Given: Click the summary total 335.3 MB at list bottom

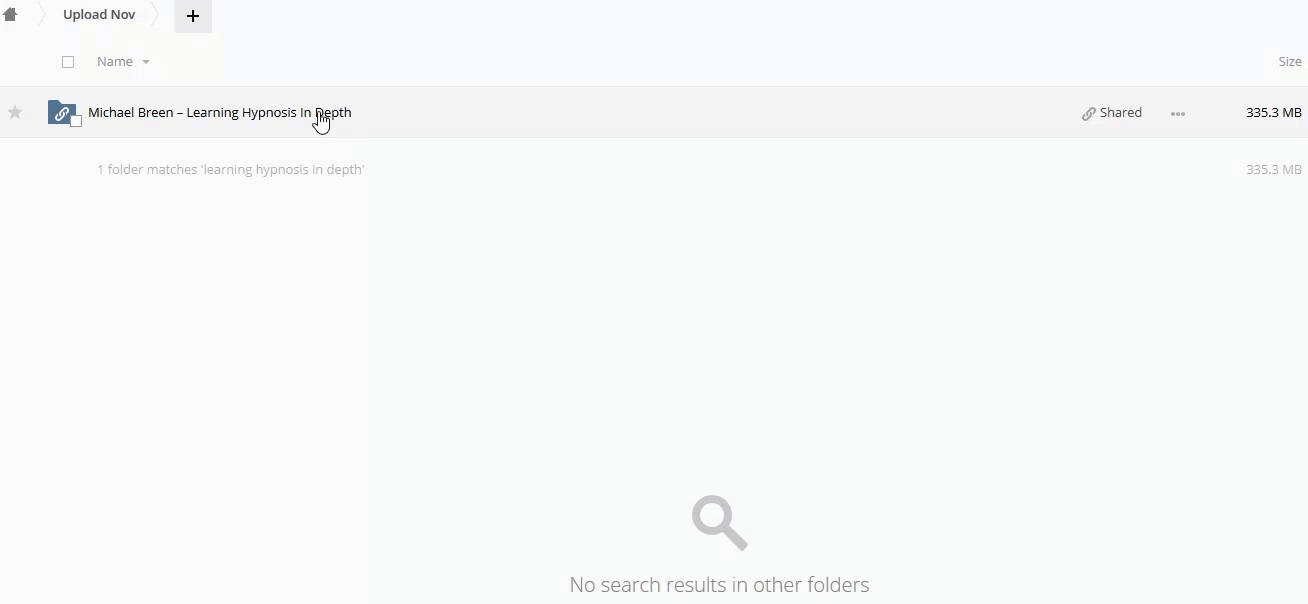Looking at the screenshot, I should (x=1274, y=170).
